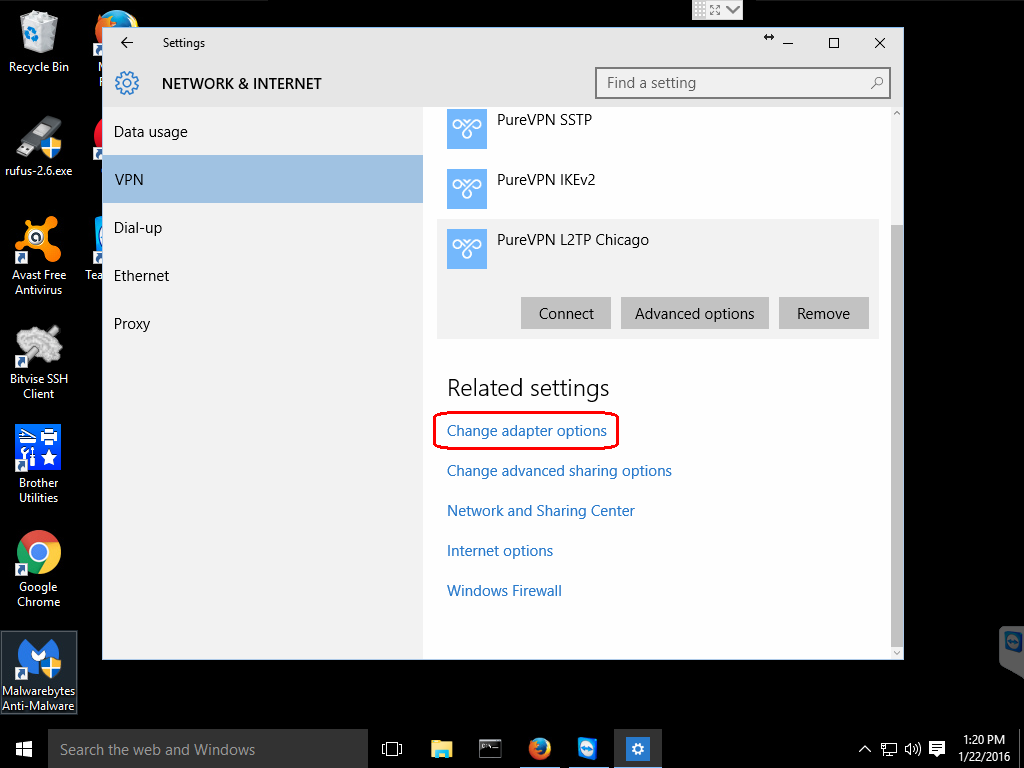Click the search magnifier in Find a setting
Viewport: 1024px width, 768px height.
coord(876,83)
